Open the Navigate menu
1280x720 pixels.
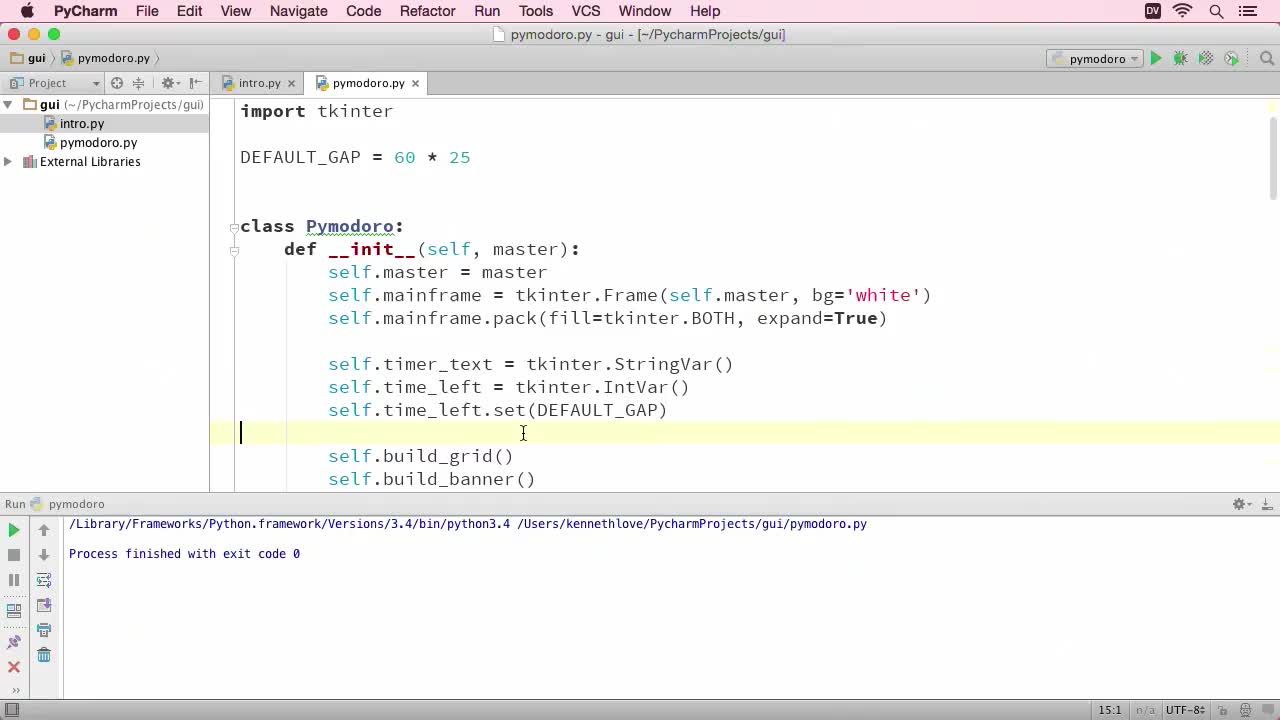click(299, 11)
